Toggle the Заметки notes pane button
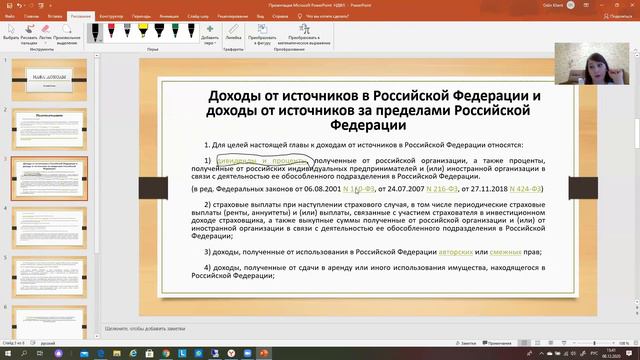Screen dimensions: 640x360 coord(466,343)
